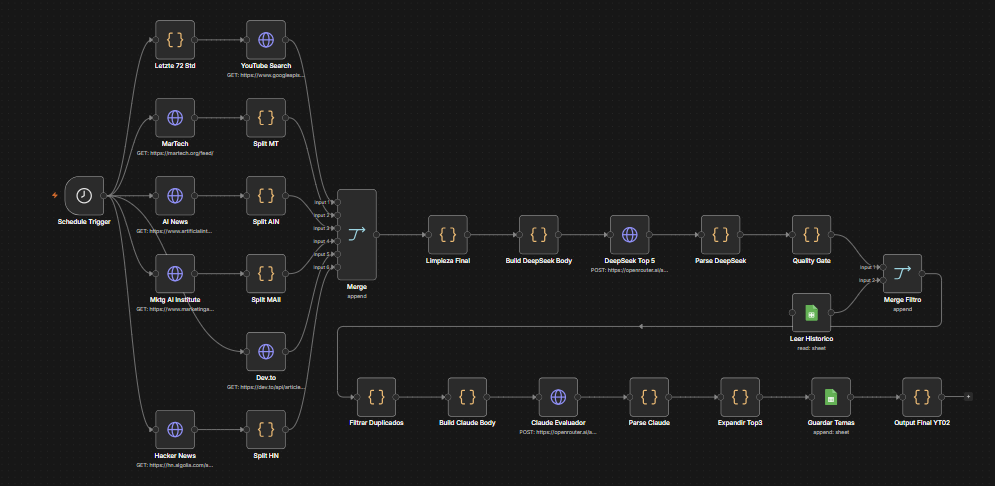Select the Dev.to HTTP request node
This screenshot has width=995, height=486.
[266, 351]
